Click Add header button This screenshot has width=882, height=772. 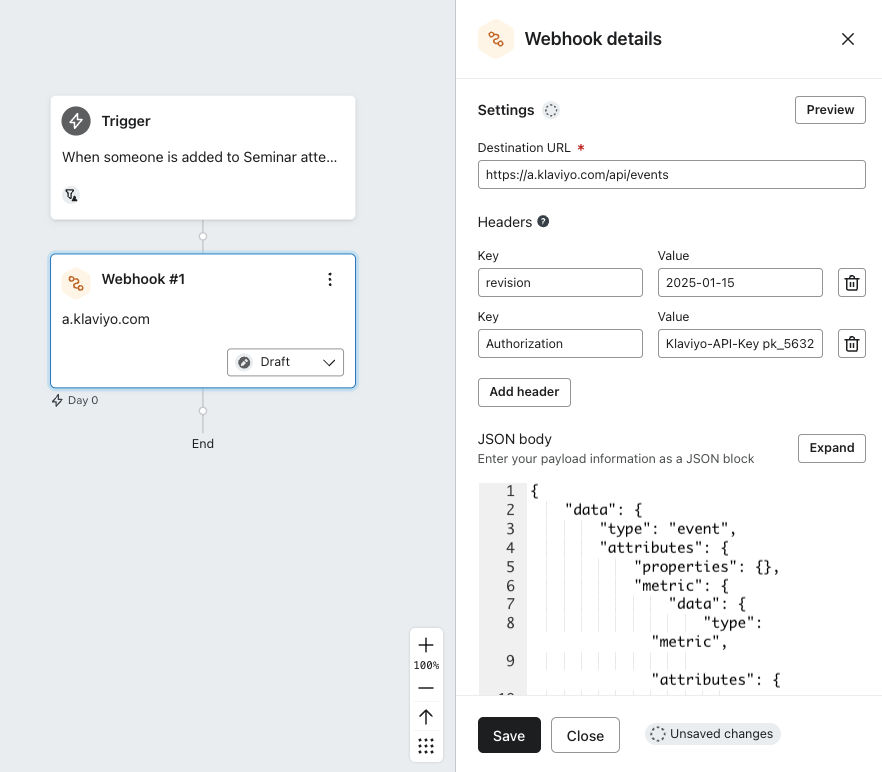coord(524,392)
